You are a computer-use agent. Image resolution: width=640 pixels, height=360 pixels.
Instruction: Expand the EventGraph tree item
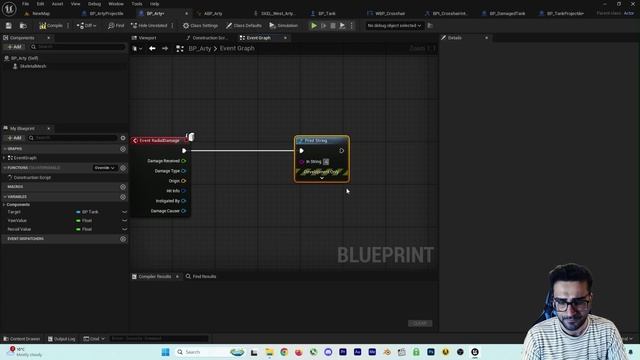point(4,158)
